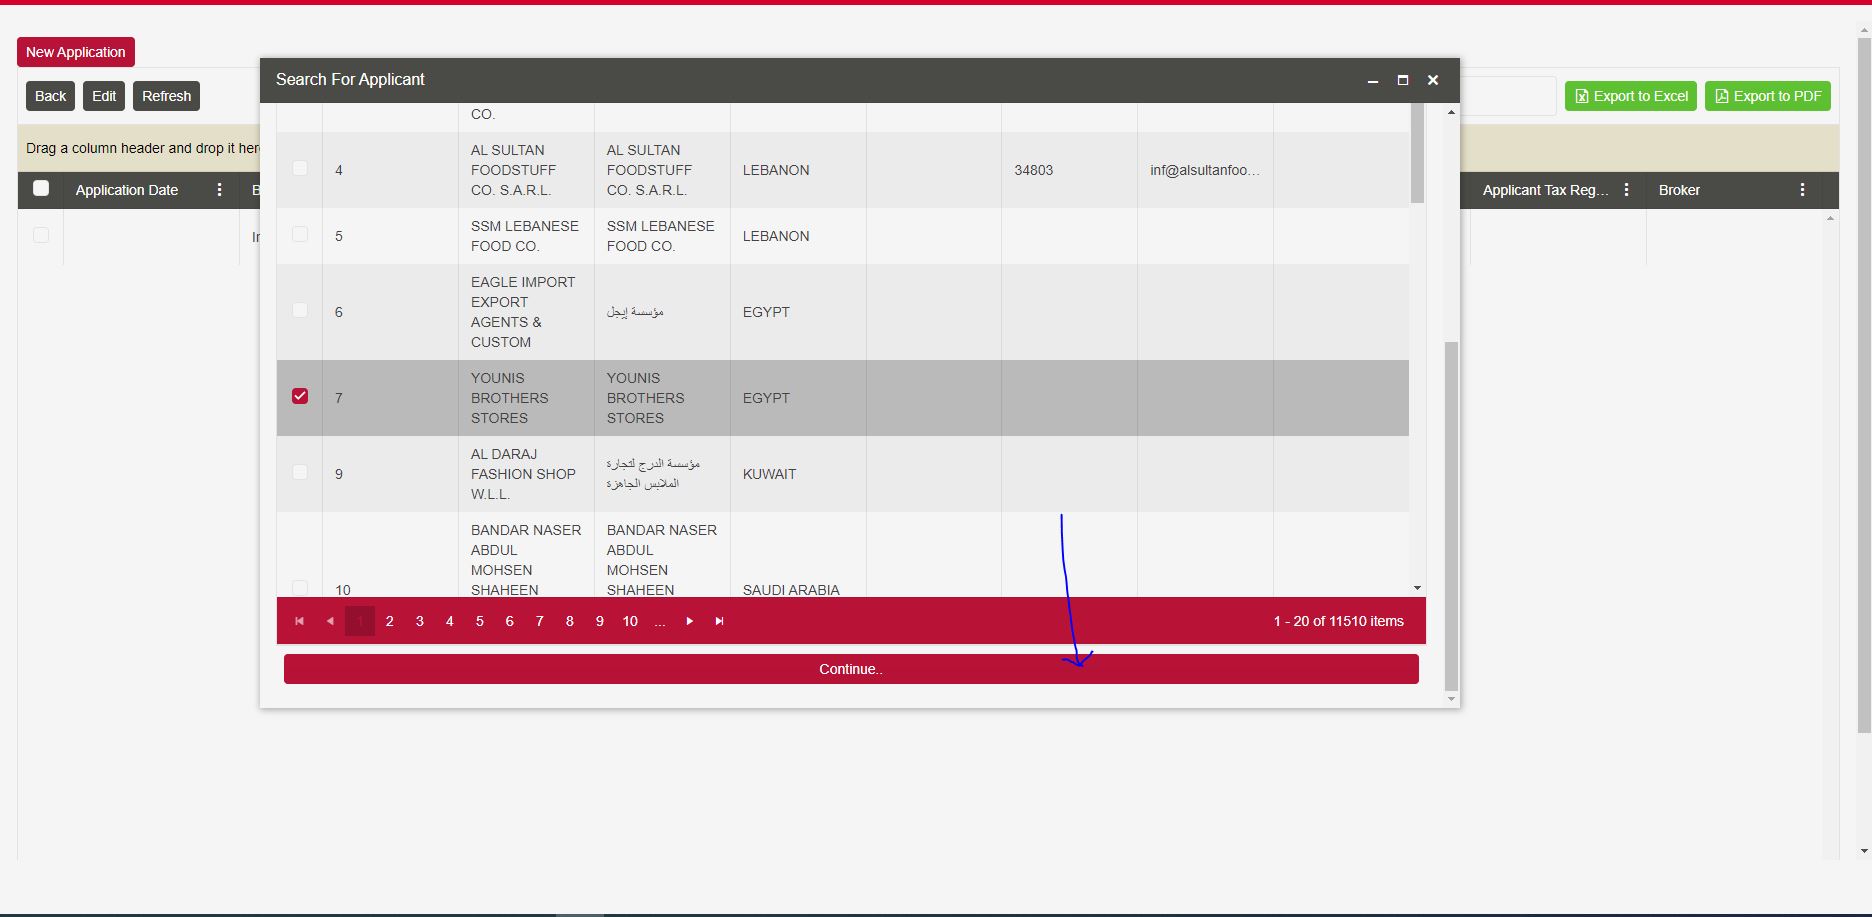Tick the Al Daraj Fashion Shop checkbox
Viewport: 1872px width, 917px height.
(x=300, y=472)
